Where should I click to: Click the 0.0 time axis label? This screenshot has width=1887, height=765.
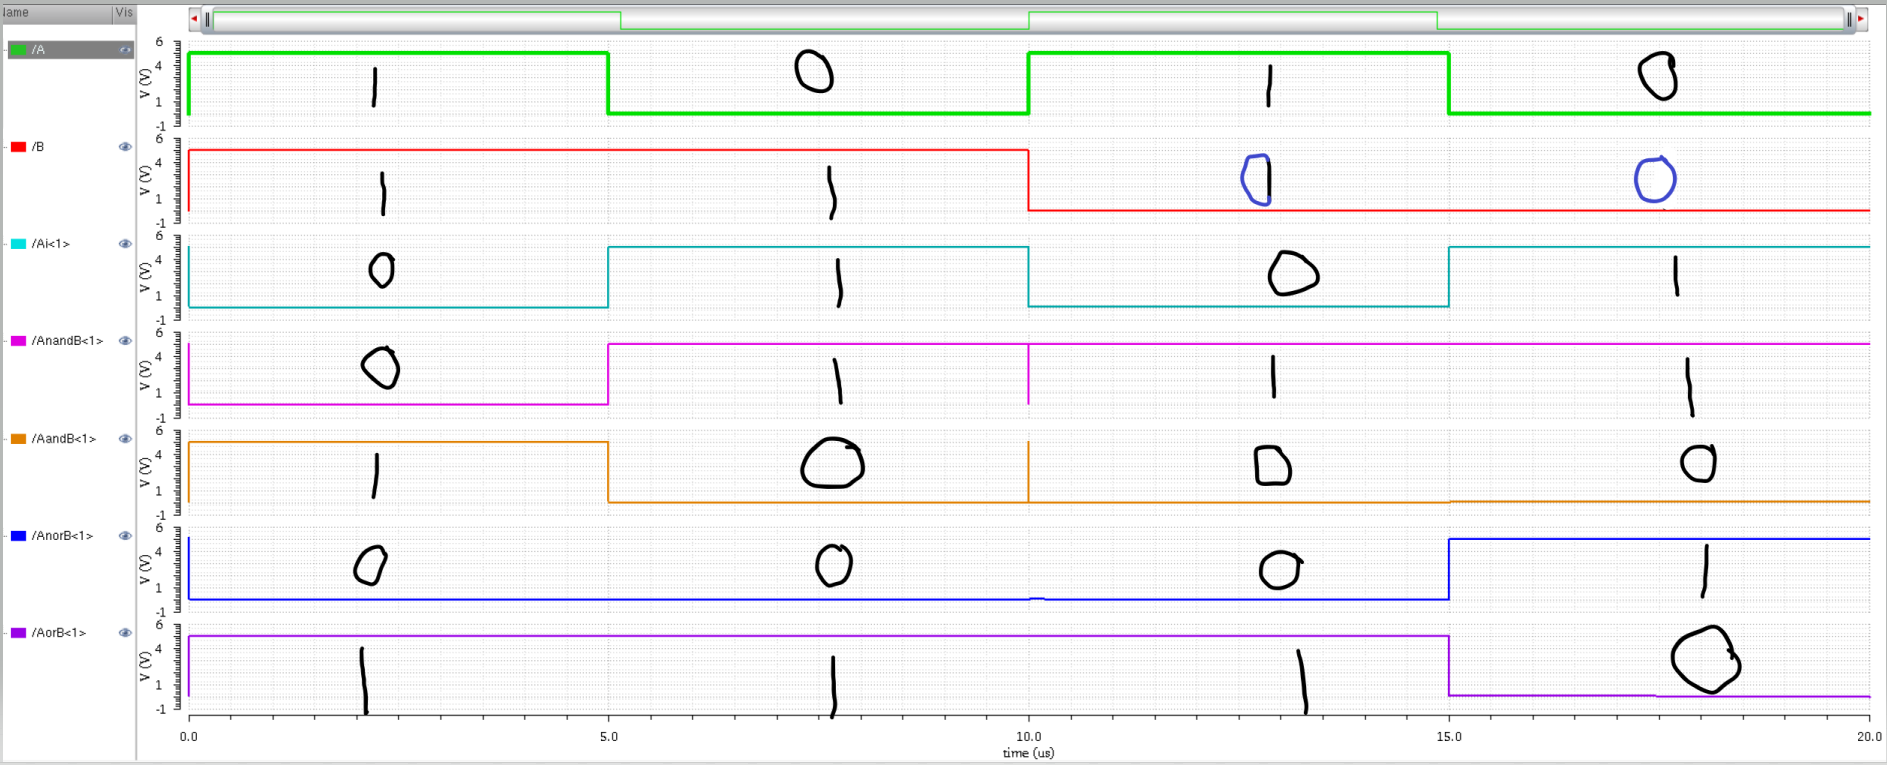click(189, 737)
